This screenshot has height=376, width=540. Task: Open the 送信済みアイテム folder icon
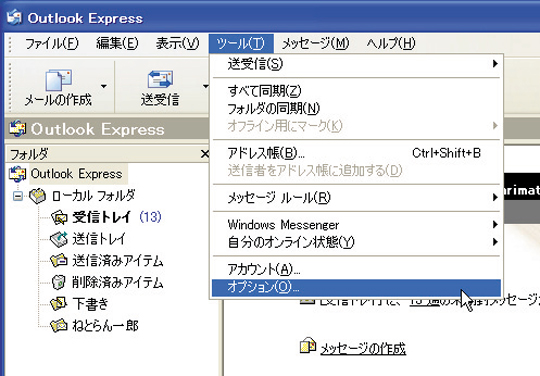coord(59,261)
